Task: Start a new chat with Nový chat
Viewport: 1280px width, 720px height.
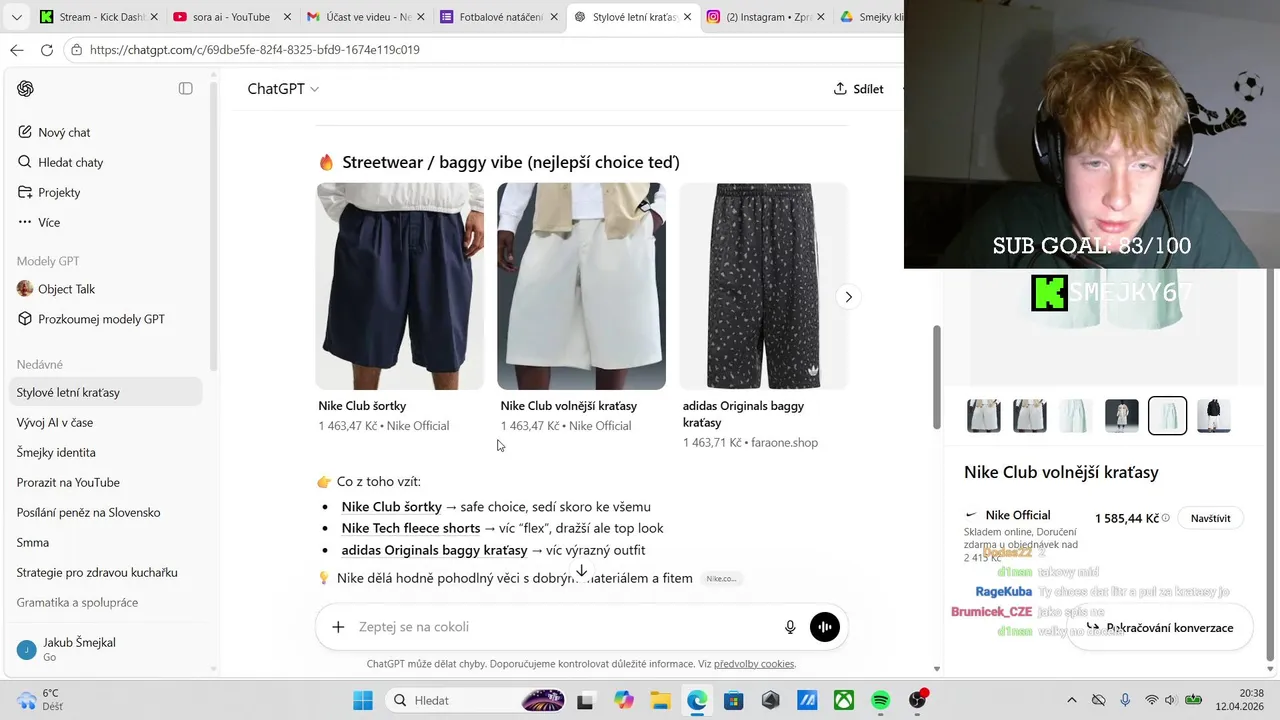Action: (x=64, y=132)
